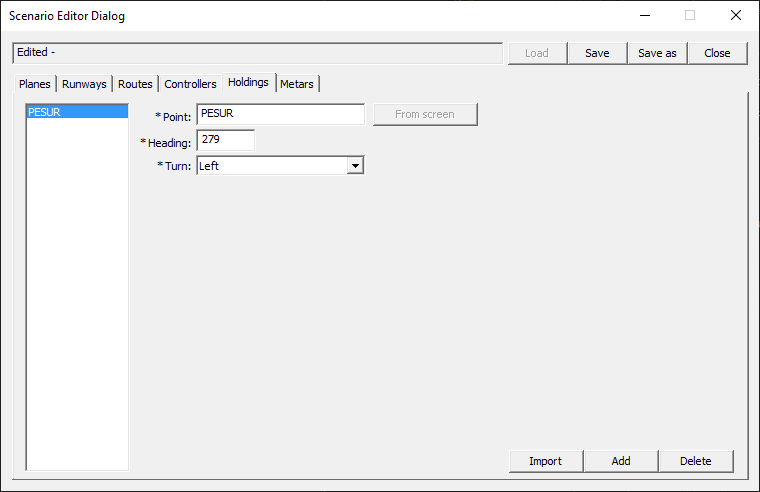Focus the Heading value field
Image resolution: width=760 pixels, height=492 pixels.
coord(225,140)
